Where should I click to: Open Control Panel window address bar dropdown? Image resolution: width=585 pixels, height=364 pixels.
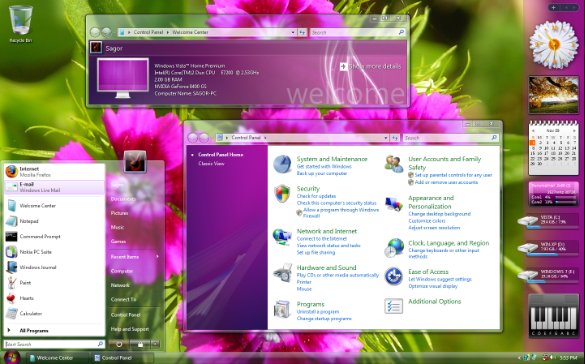pos(386,138)
